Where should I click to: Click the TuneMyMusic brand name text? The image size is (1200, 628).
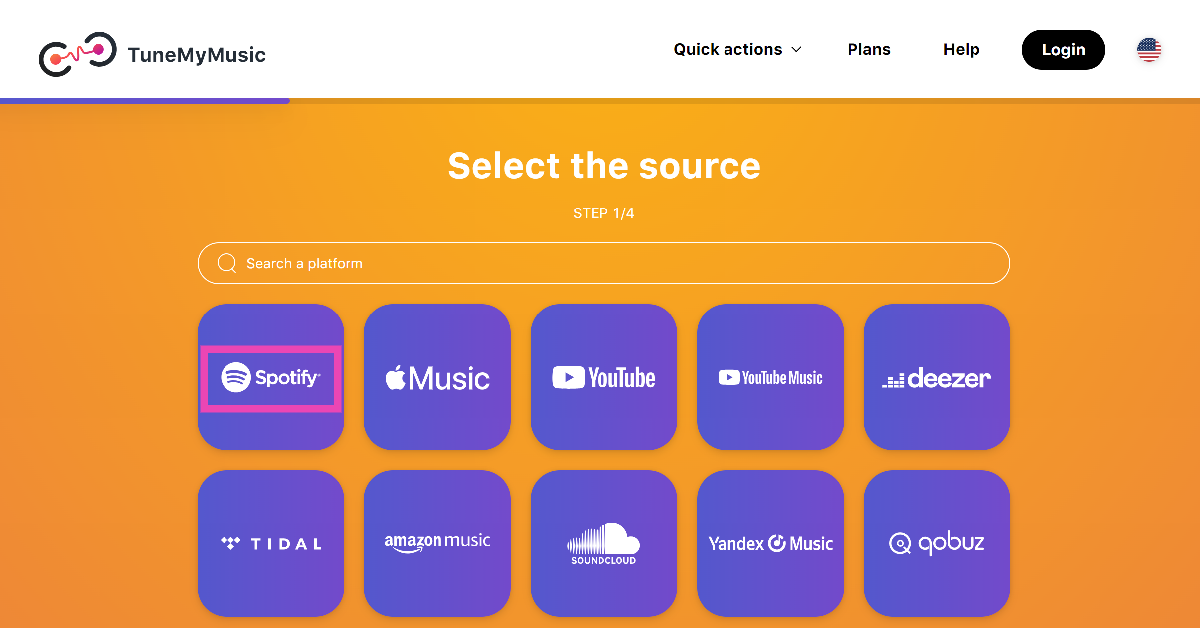pyautogui.click(x=197, y=55)
